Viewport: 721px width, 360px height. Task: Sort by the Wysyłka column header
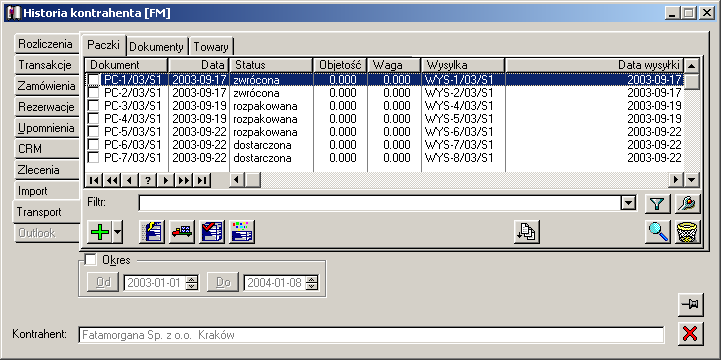coord(463,65)
